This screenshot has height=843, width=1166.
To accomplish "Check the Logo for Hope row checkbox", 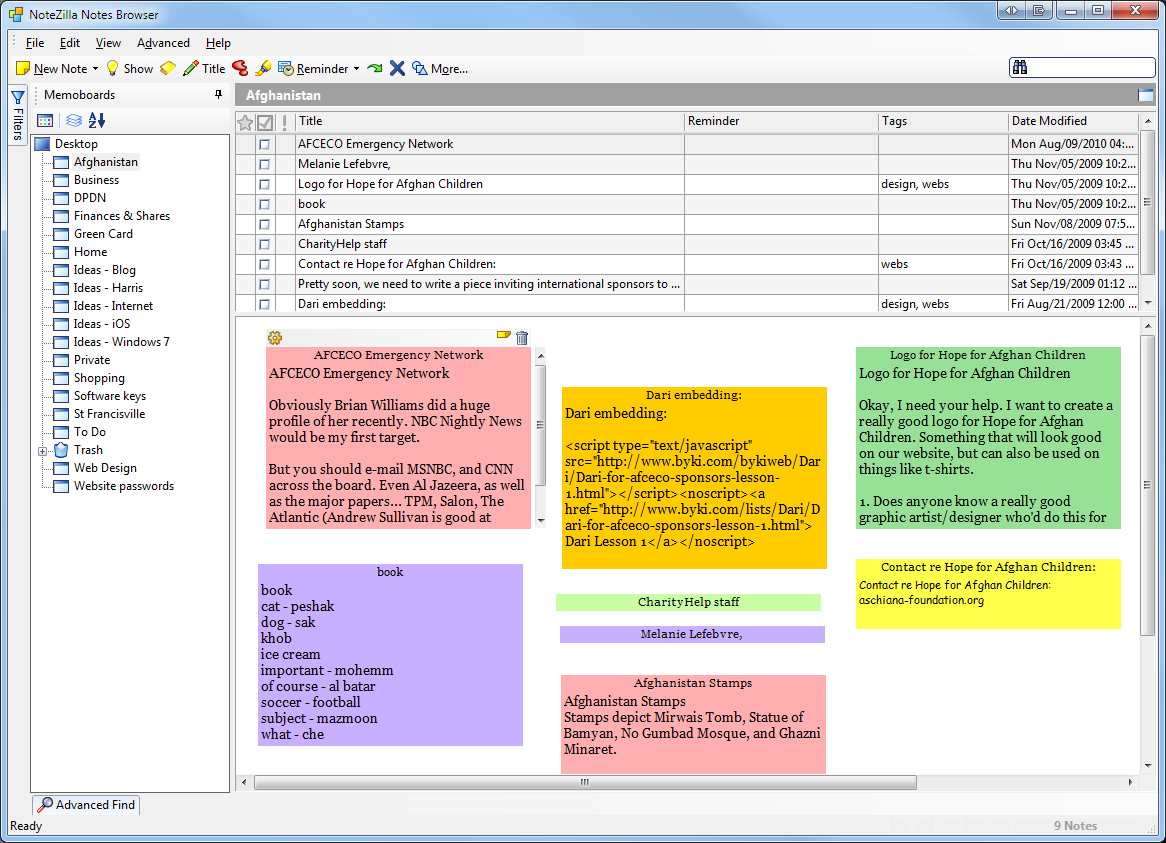I will point(264,184).
